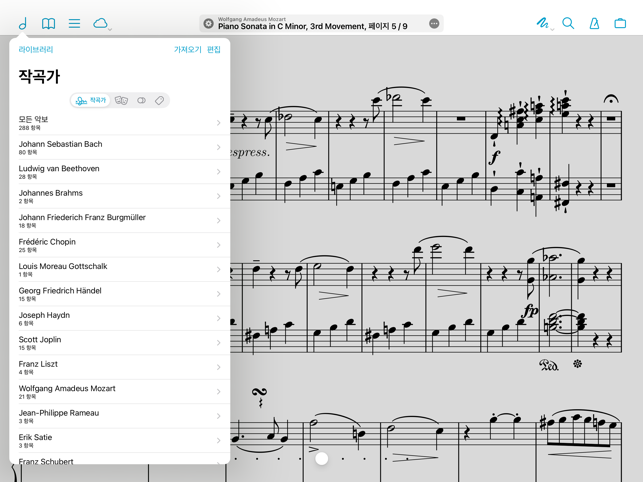Screen dimensions: 643x482
Task: Click 편집 edit button
Action: click(214, 50)
